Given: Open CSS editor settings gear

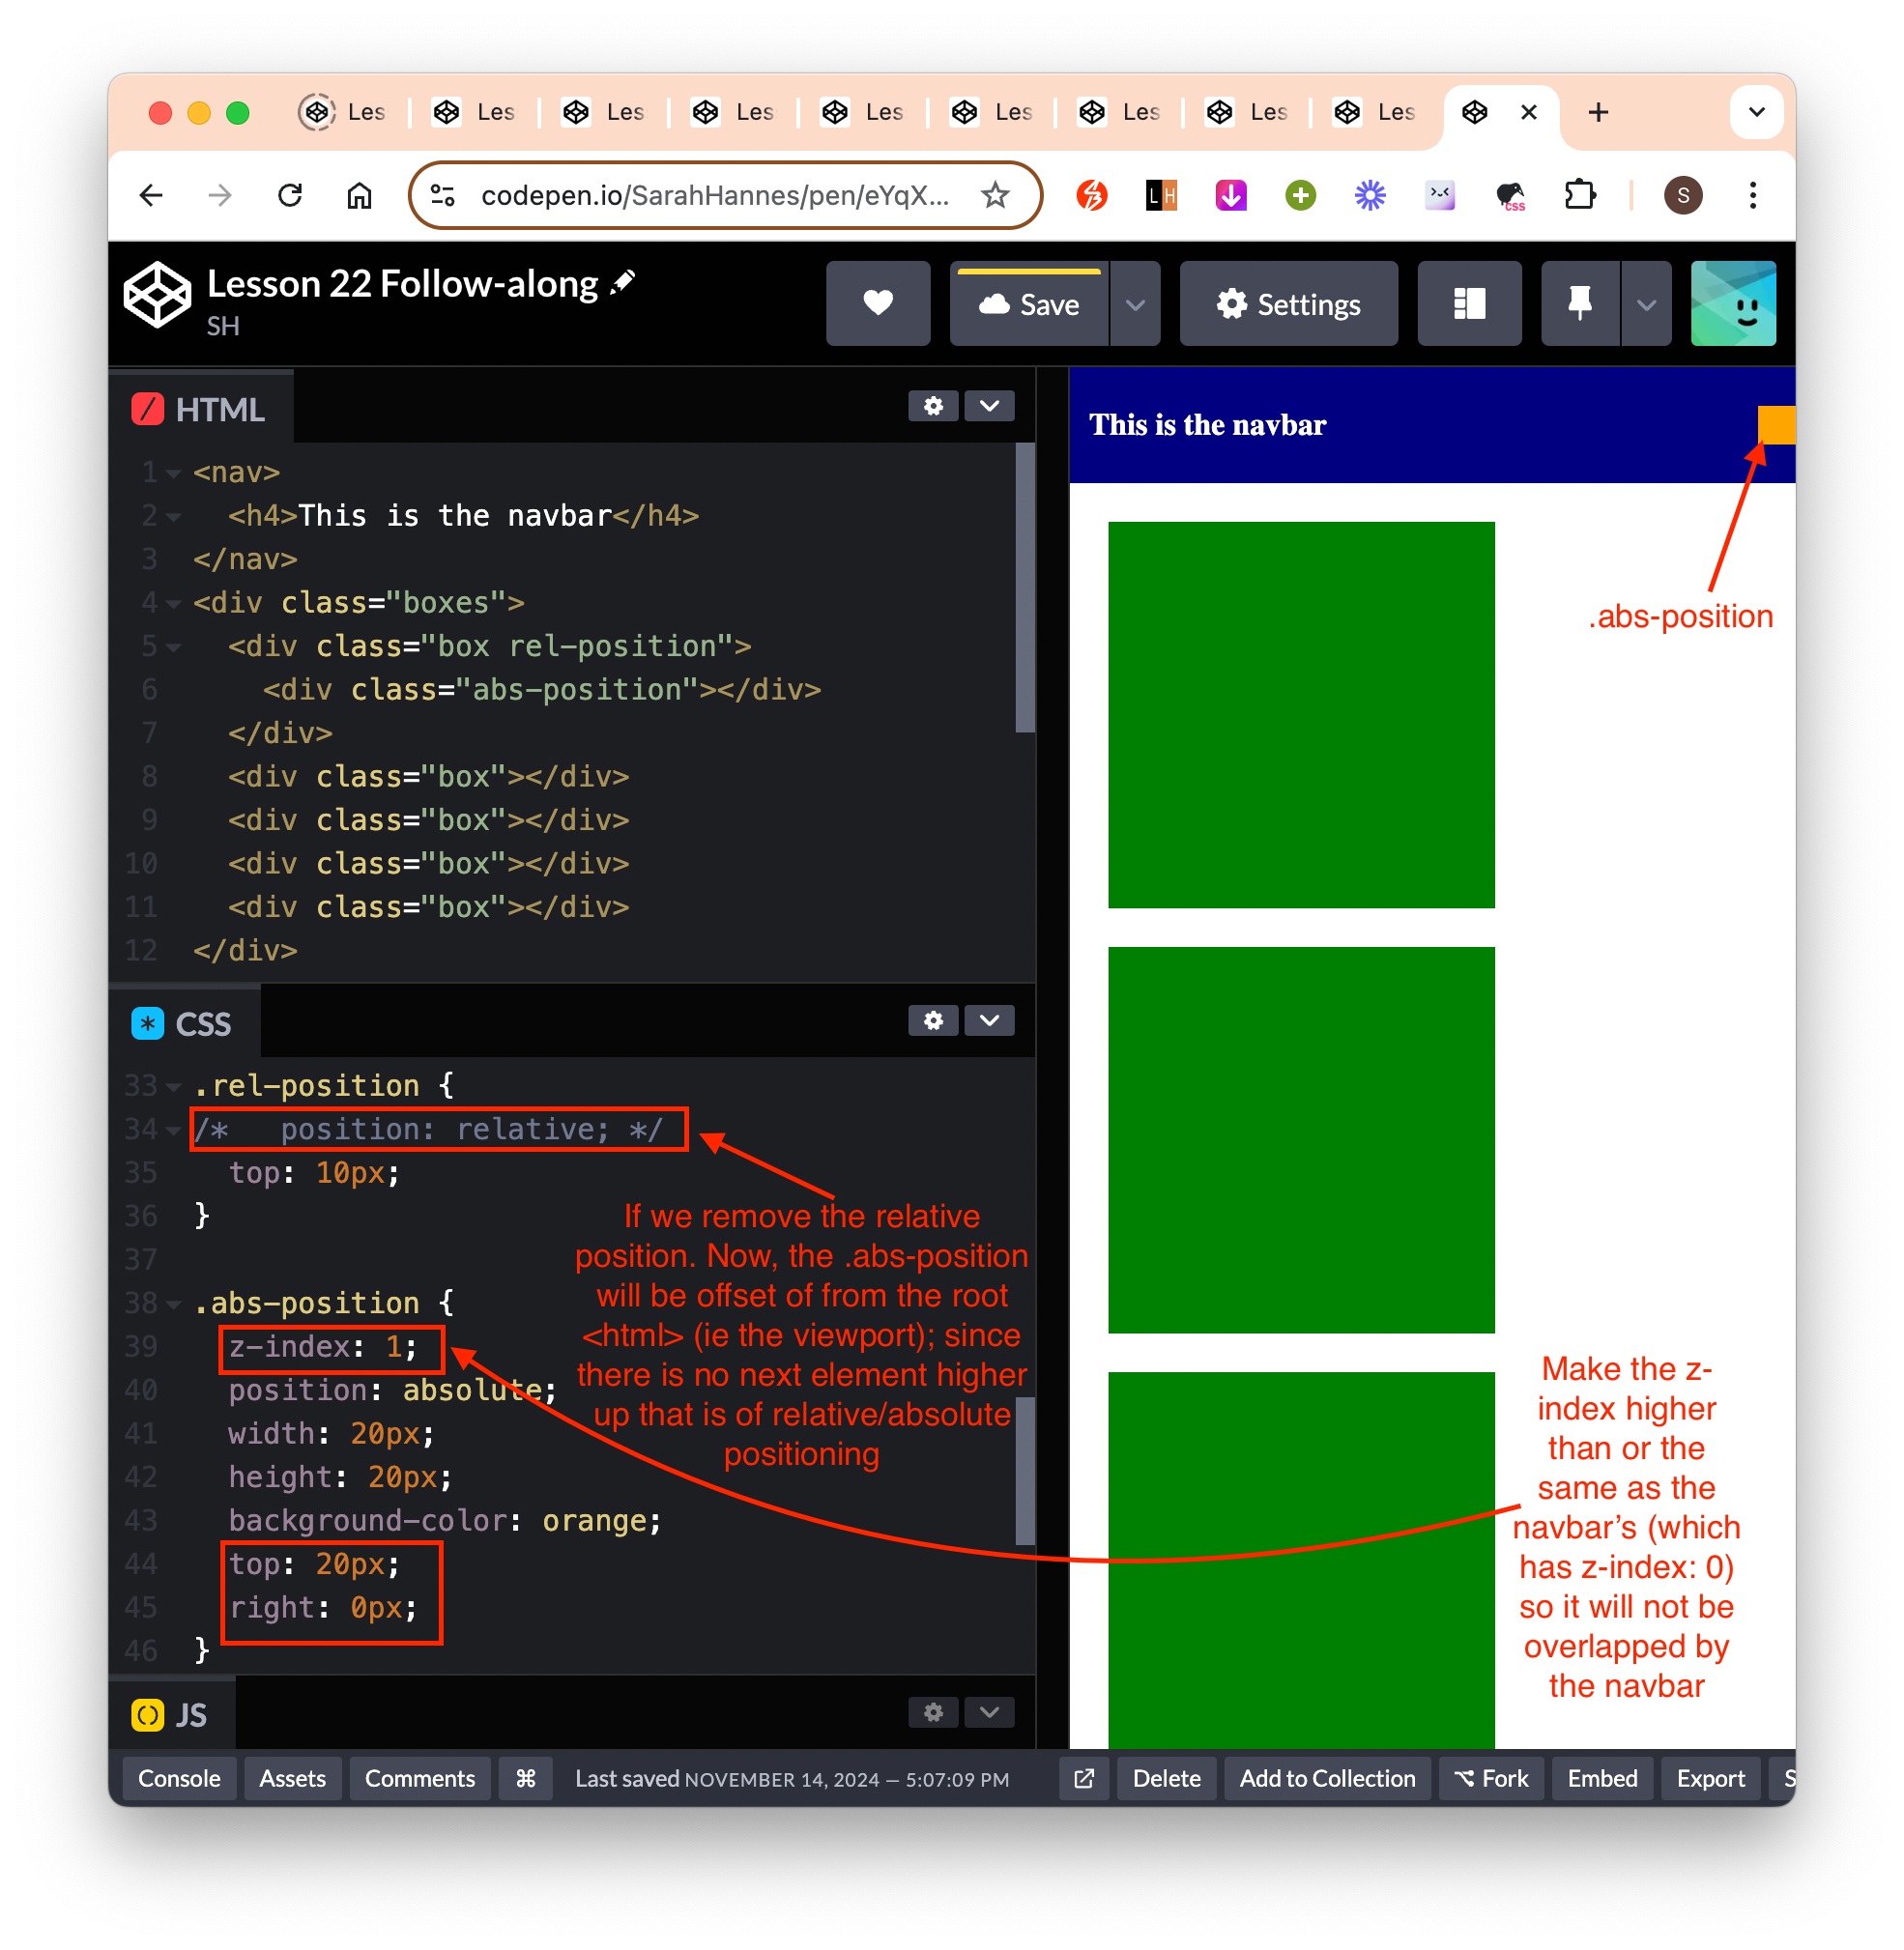Looking at the screenshot, I should click(x=933, y=1020).
